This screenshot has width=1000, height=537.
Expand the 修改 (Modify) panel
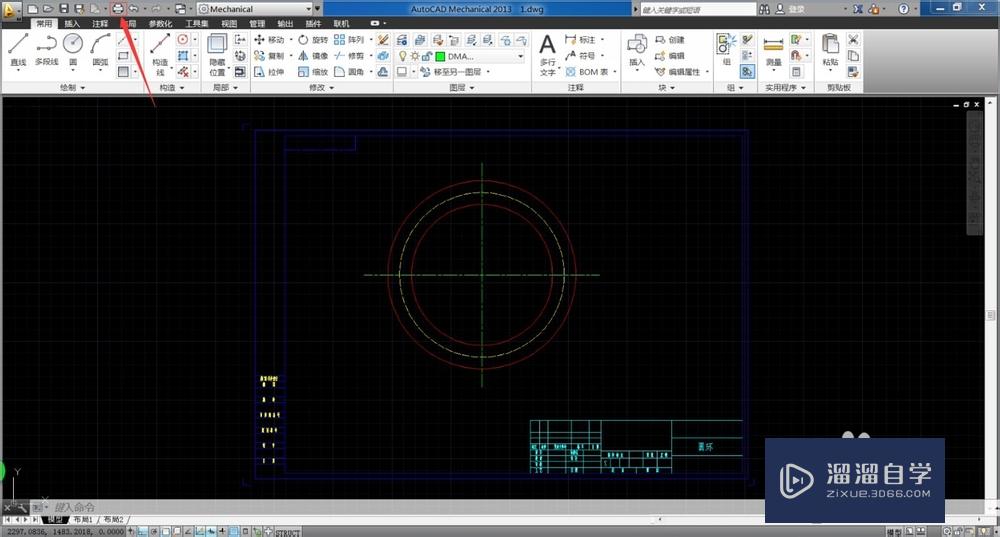(321, 88)
